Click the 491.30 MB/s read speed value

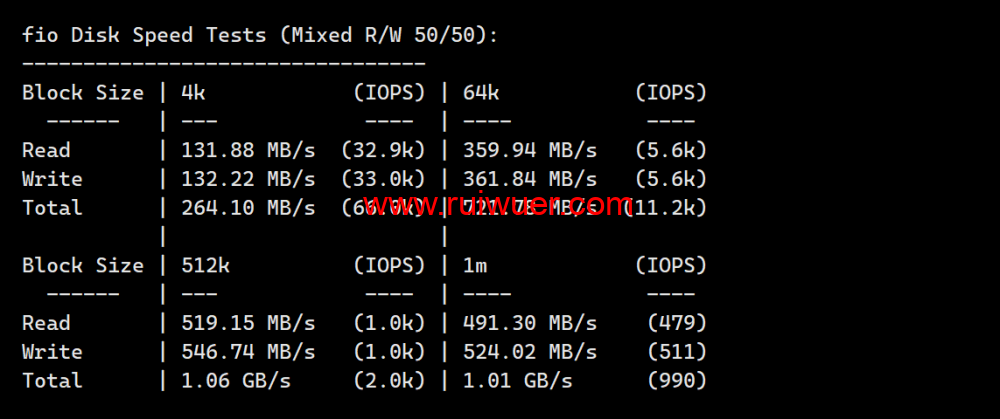[530, 324]
